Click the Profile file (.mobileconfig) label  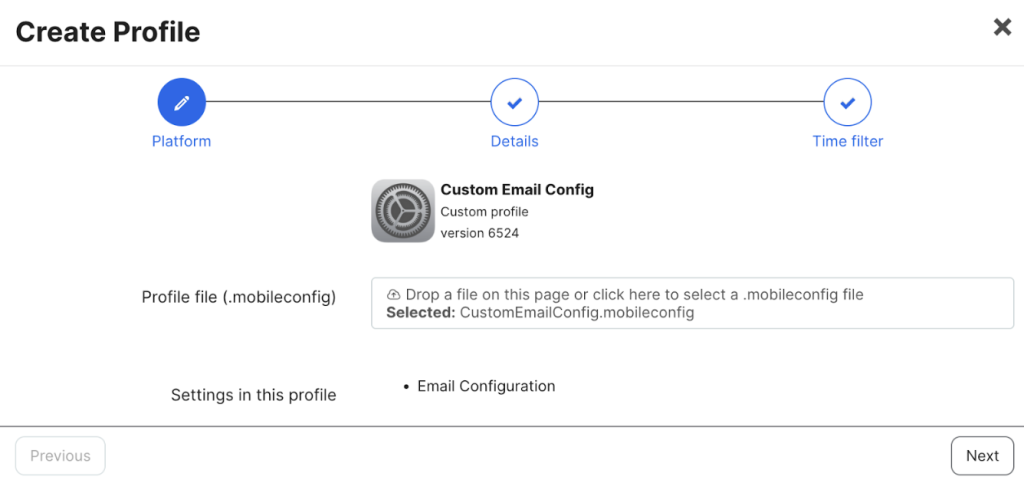tap(239, 298)
